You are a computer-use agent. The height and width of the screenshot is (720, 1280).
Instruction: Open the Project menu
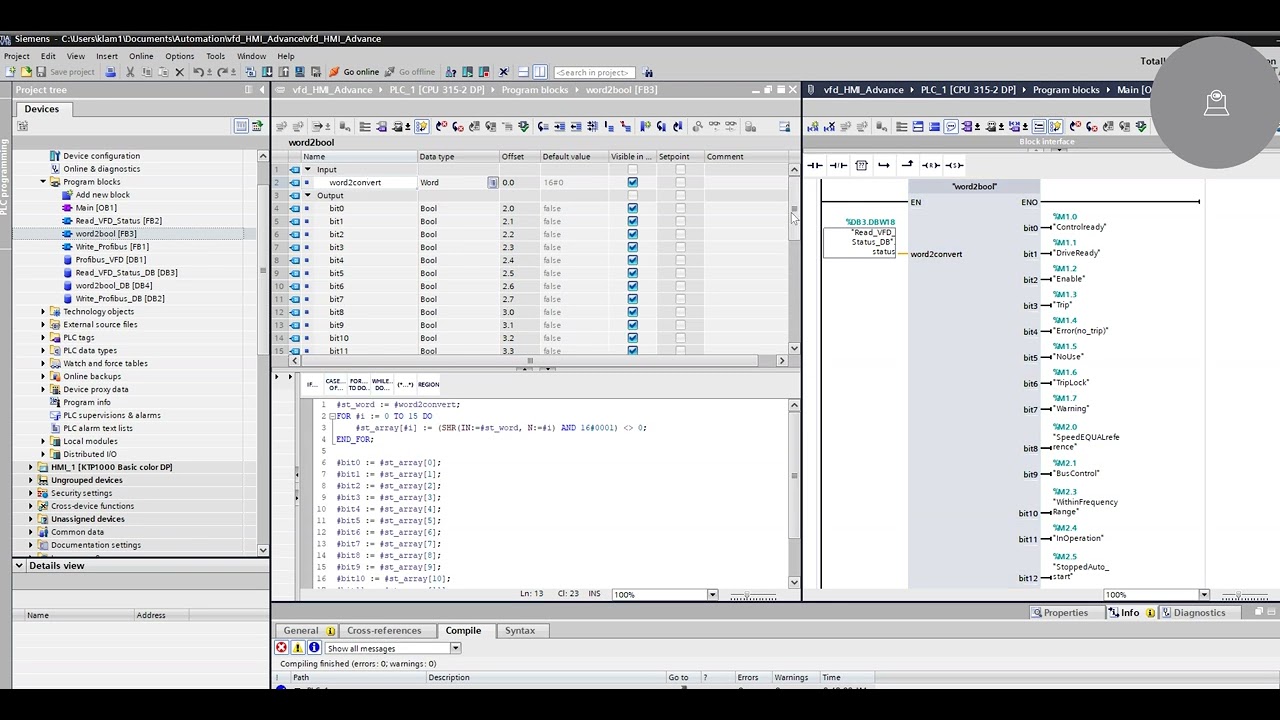16,56
